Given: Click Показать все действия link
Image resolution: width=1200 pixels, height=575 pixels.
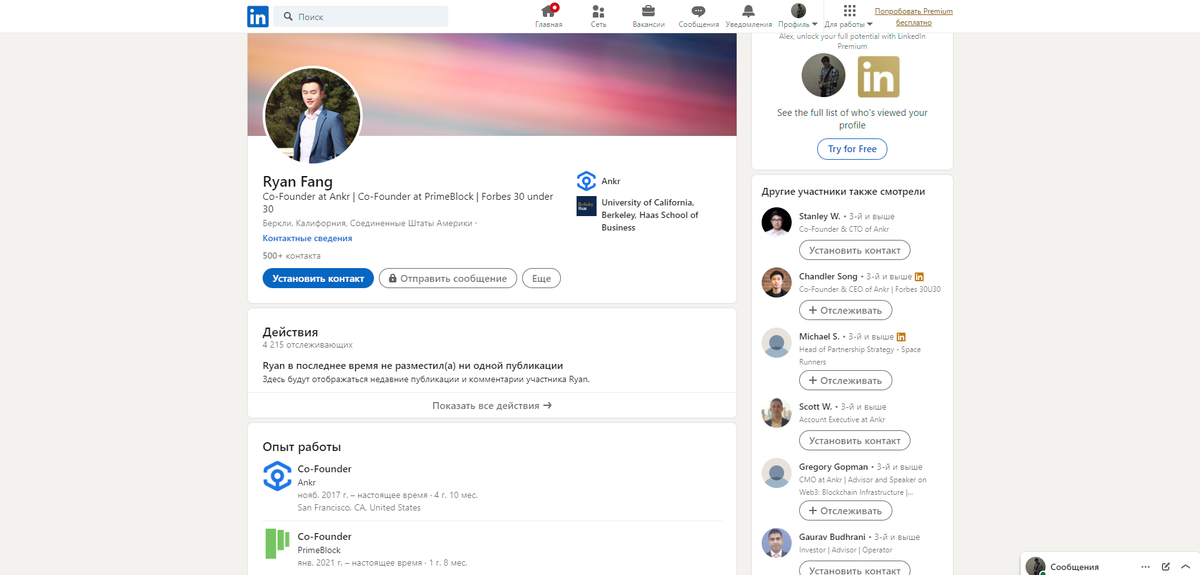Looking at the screenshot, I should pos(492,405).
